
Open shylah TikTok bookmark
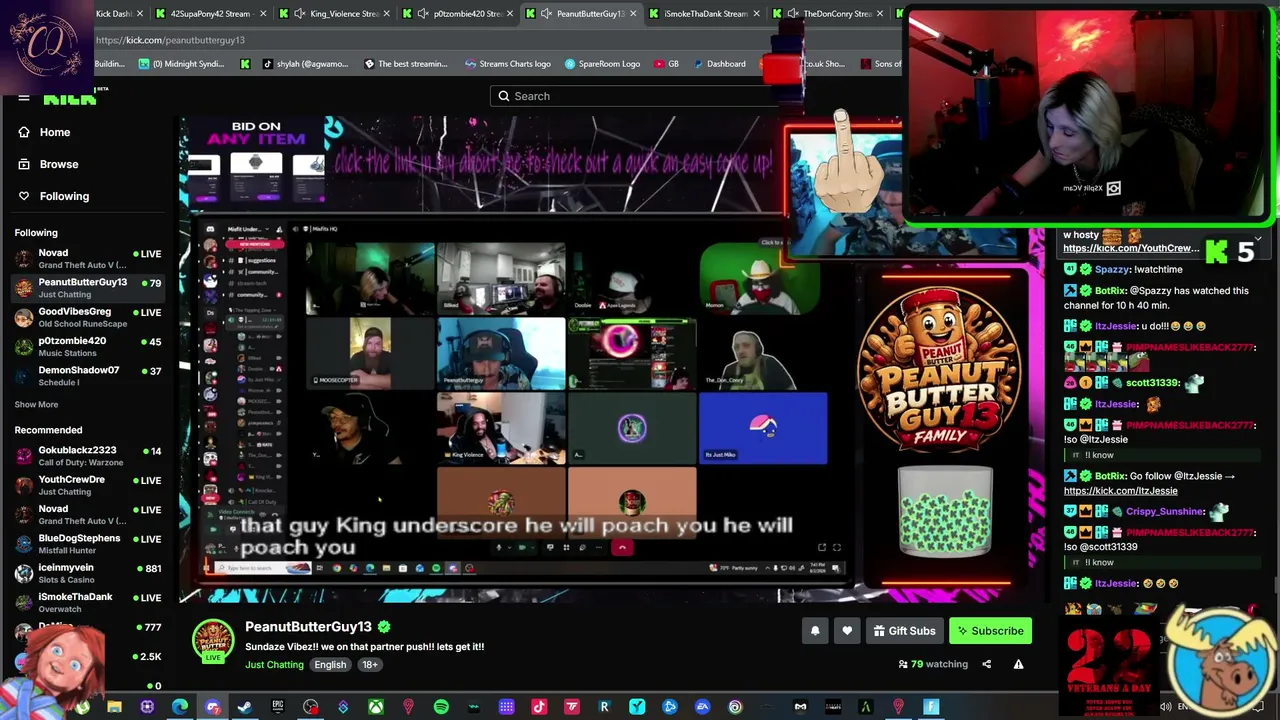(306, 64)
